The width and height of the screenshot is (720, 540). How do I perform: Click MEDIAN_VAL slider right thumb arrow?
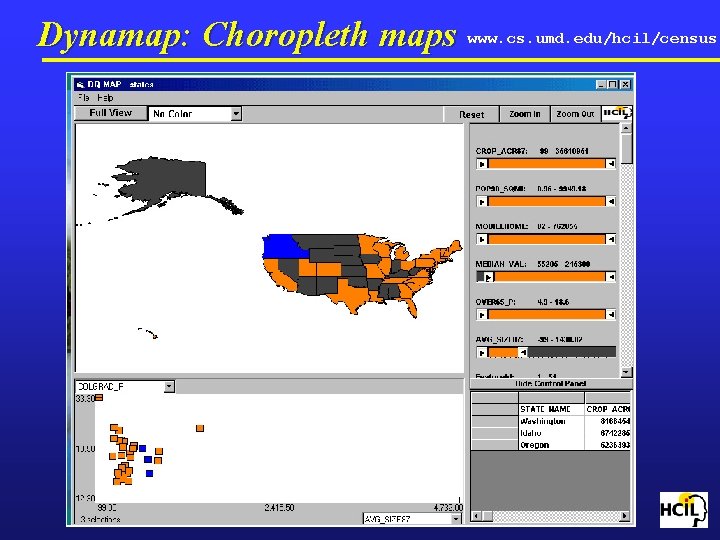coord(611,277)
